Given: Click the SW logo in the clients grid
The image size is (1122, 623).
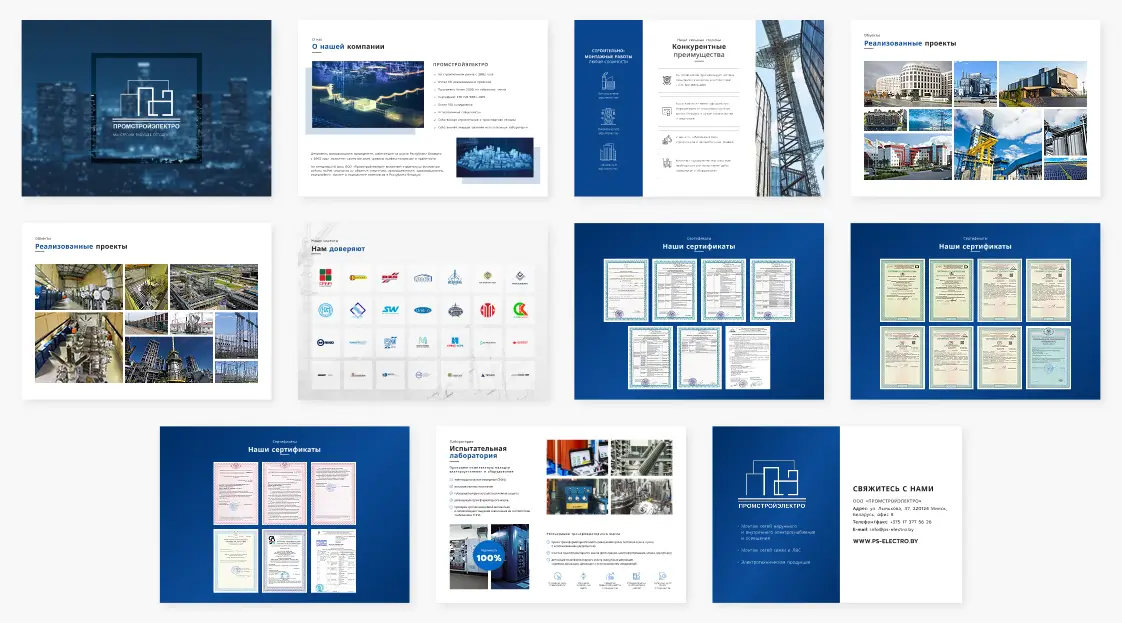Looking at the screenshot, I should point(390,310).
